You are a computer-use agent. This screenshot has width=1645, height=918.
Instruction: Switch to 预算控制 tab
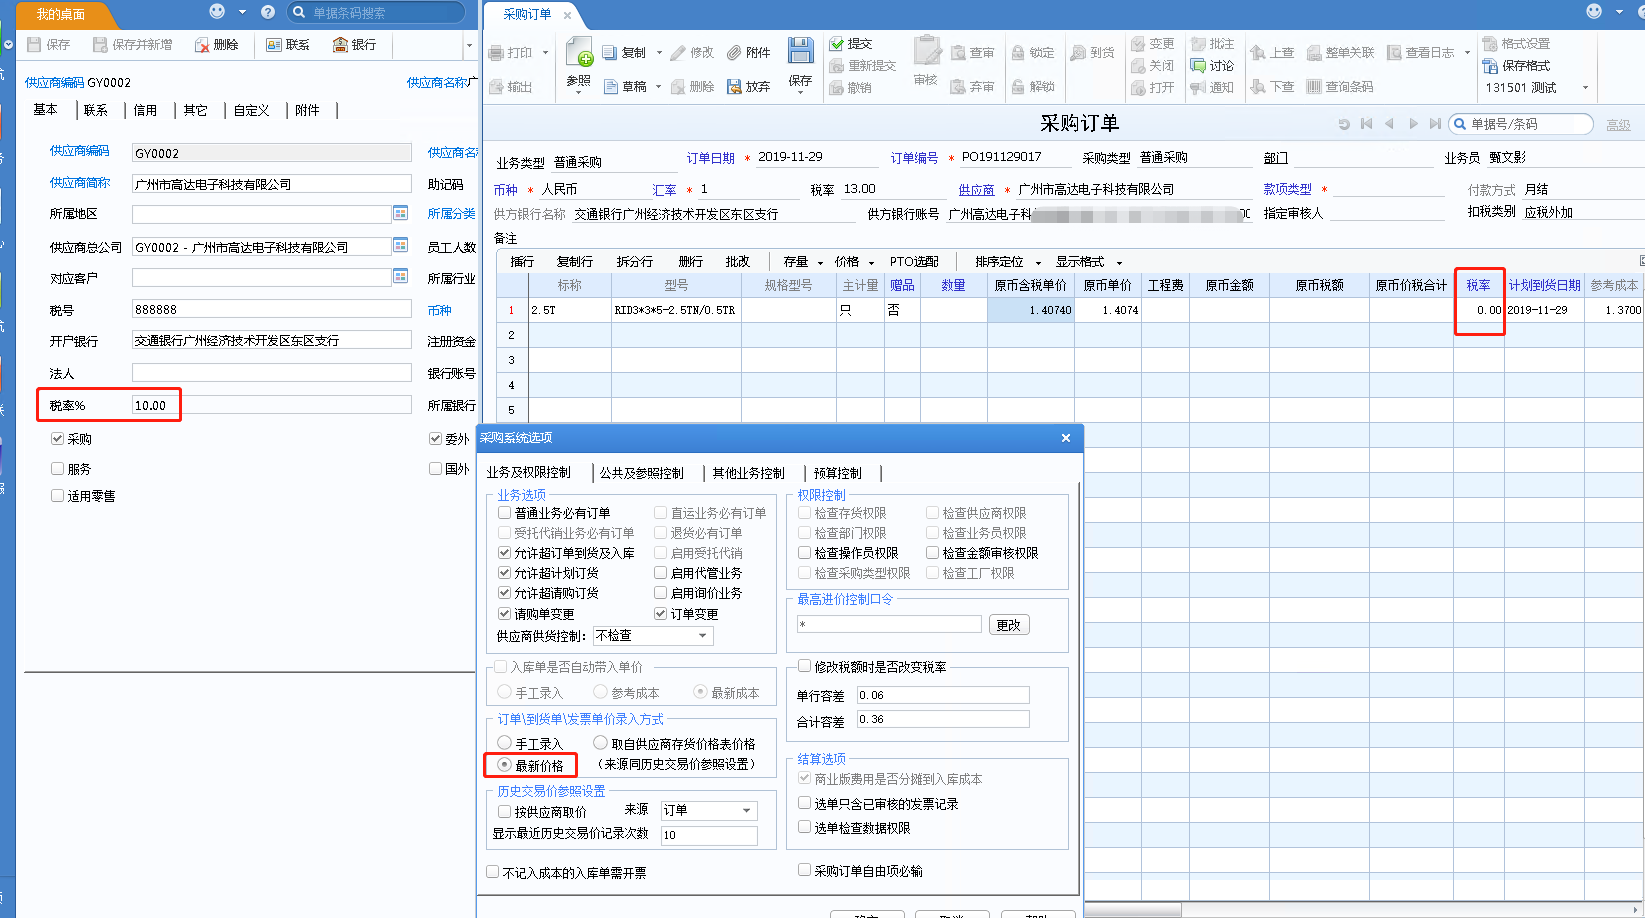point(837,473)
